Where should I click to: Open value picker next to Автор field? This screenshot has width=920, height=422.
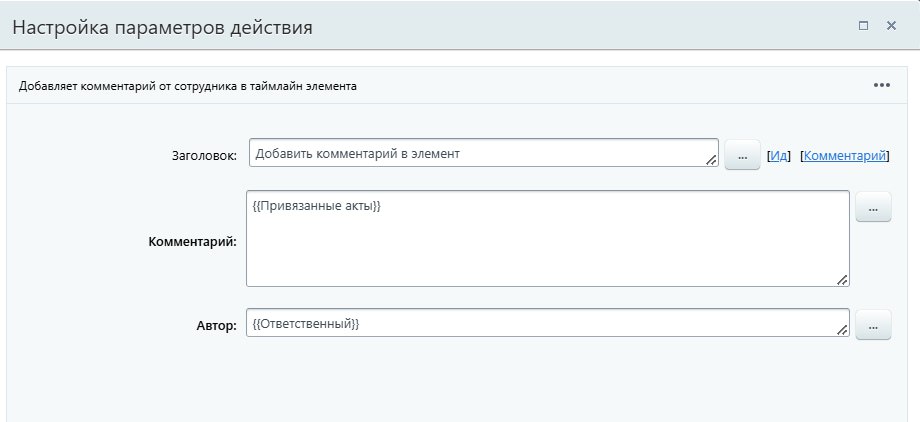tap(873, 325)
